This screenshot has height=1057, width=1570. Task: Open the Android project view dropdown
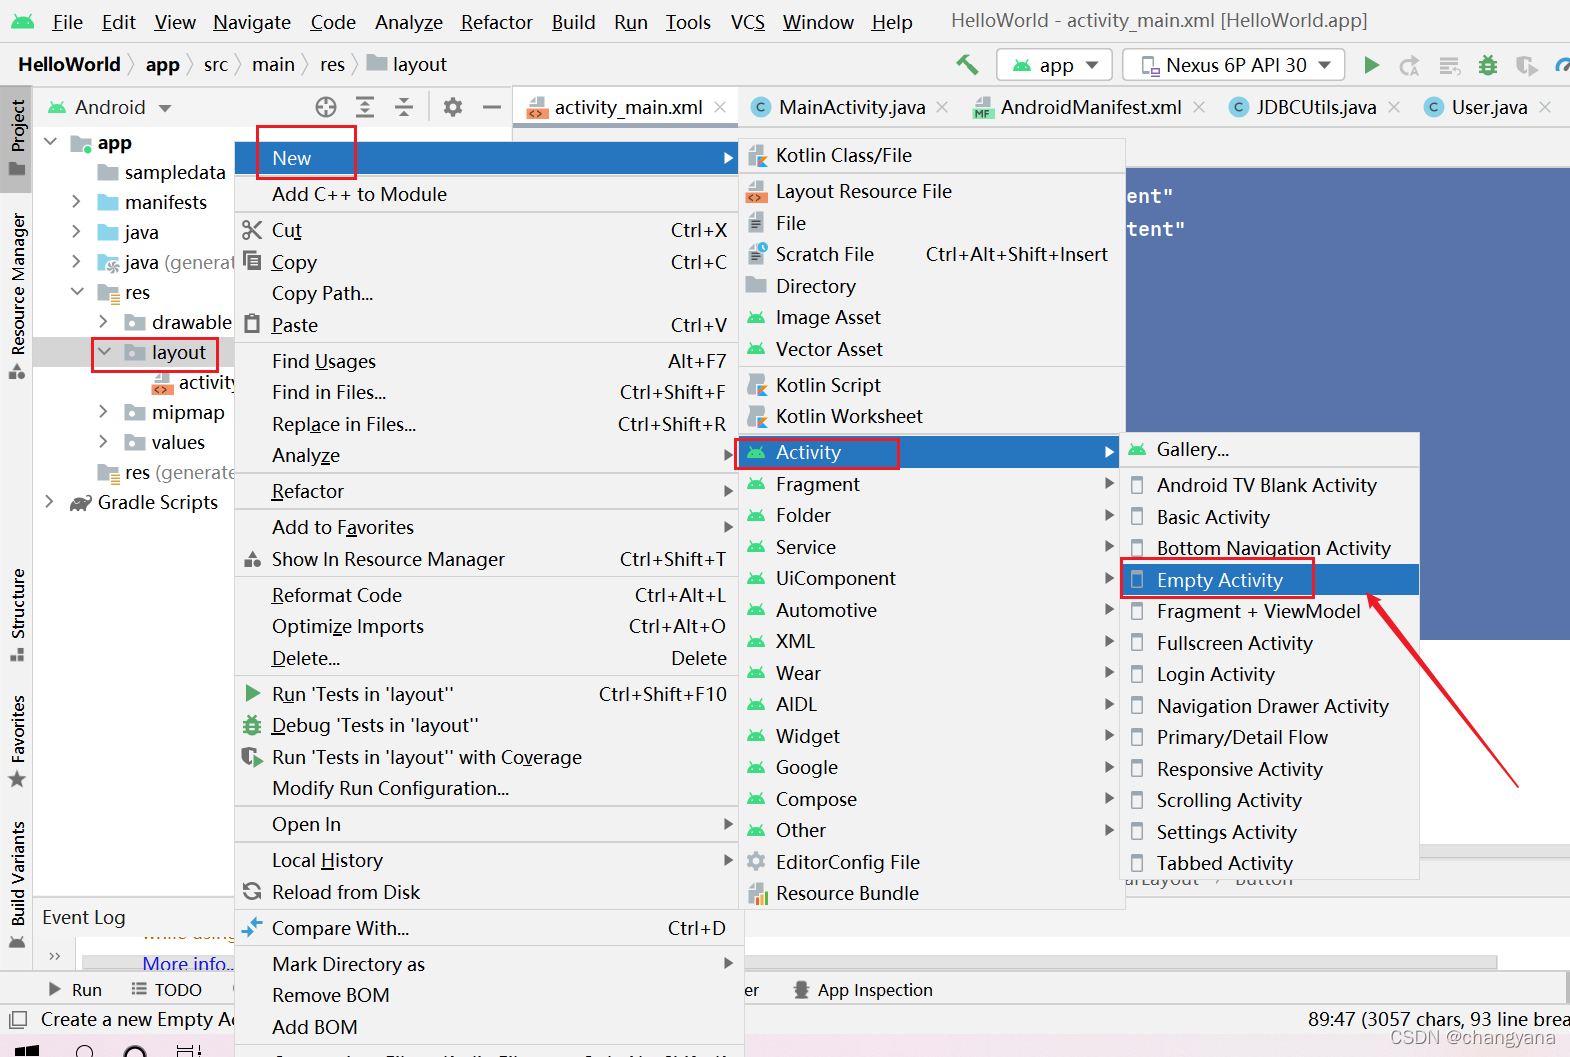coord(110,107)
